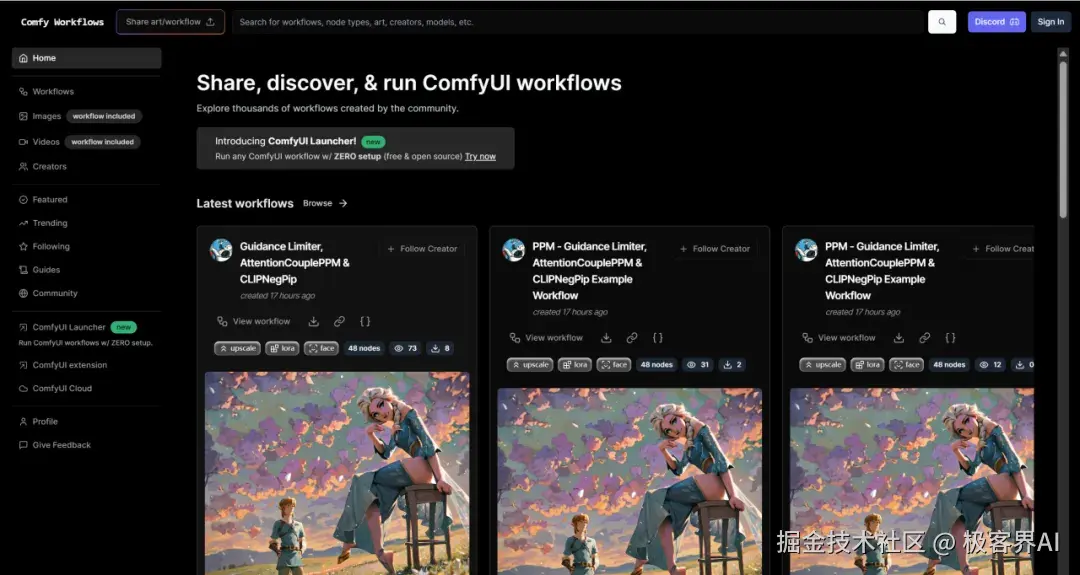Open ComfyUI Launcher sidebar item
This screenshot has height=575, width=1080.
(x=62, y=327)
